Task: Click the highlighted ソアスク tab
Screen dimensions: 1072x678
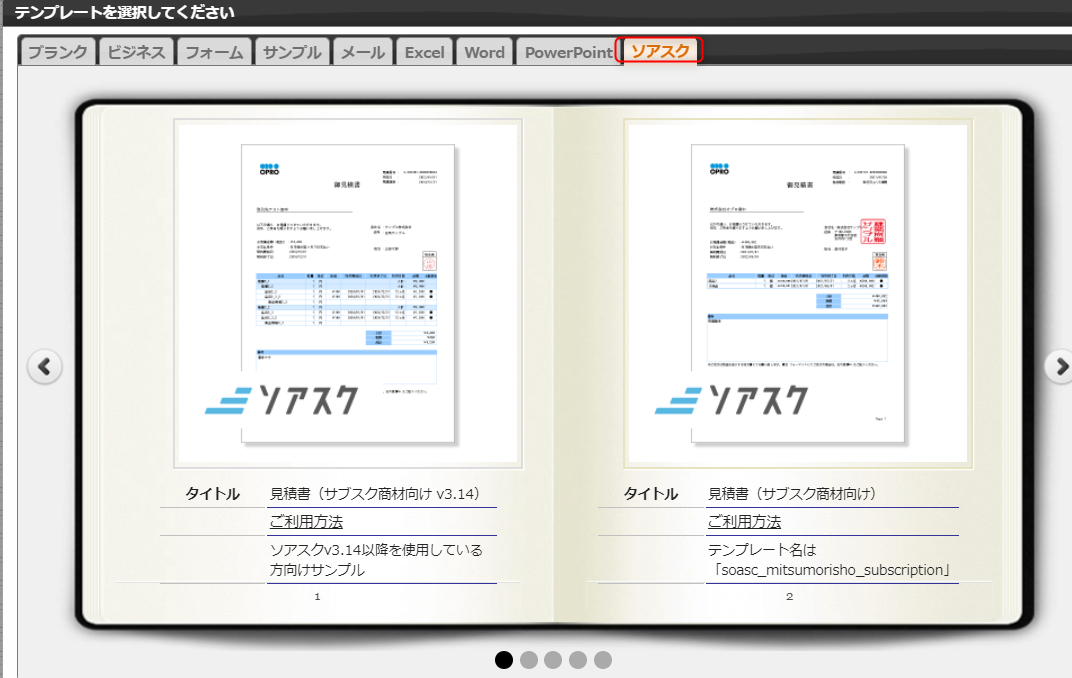Action: click(660, 51)
